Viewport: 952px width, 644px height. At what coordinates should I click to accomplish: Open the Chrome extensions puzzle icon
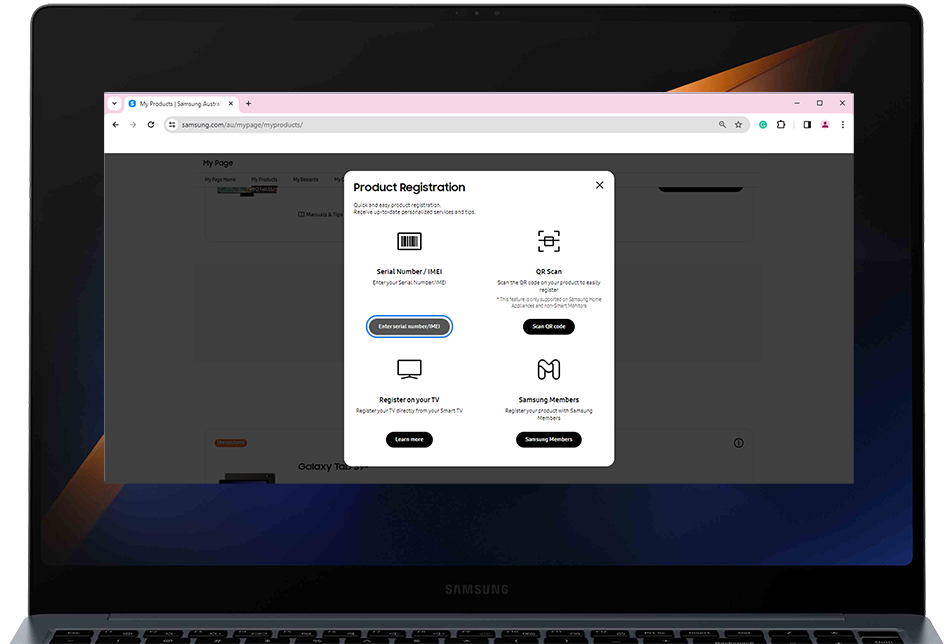pos(781,124)
